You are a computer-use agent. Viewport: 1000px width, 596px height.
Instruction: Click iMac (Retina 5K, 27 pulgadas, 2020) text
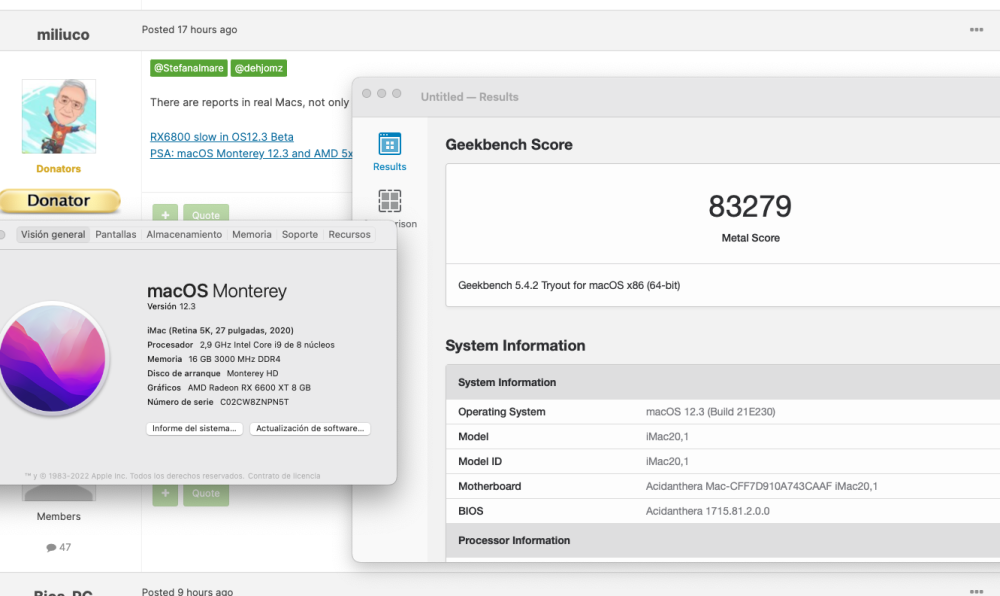click(220, 330)
